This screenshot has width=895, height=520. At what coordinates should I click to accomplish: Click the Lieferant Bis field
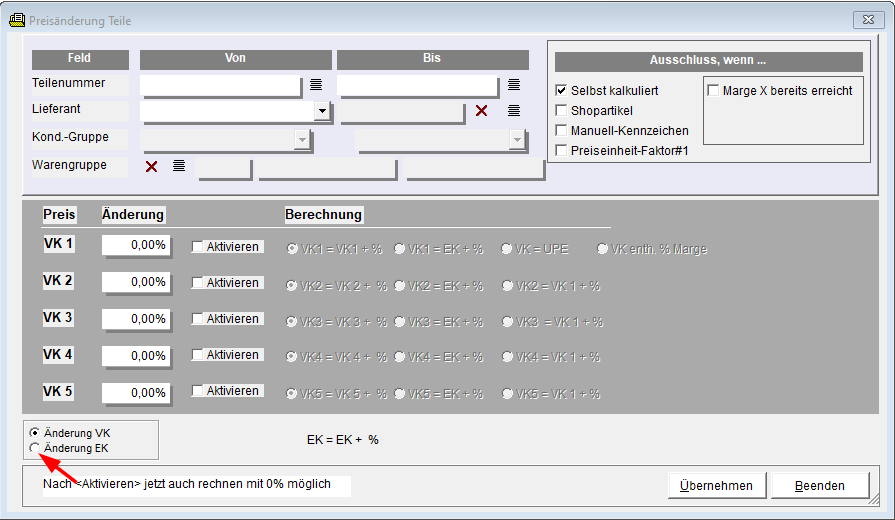pos(402,112)
